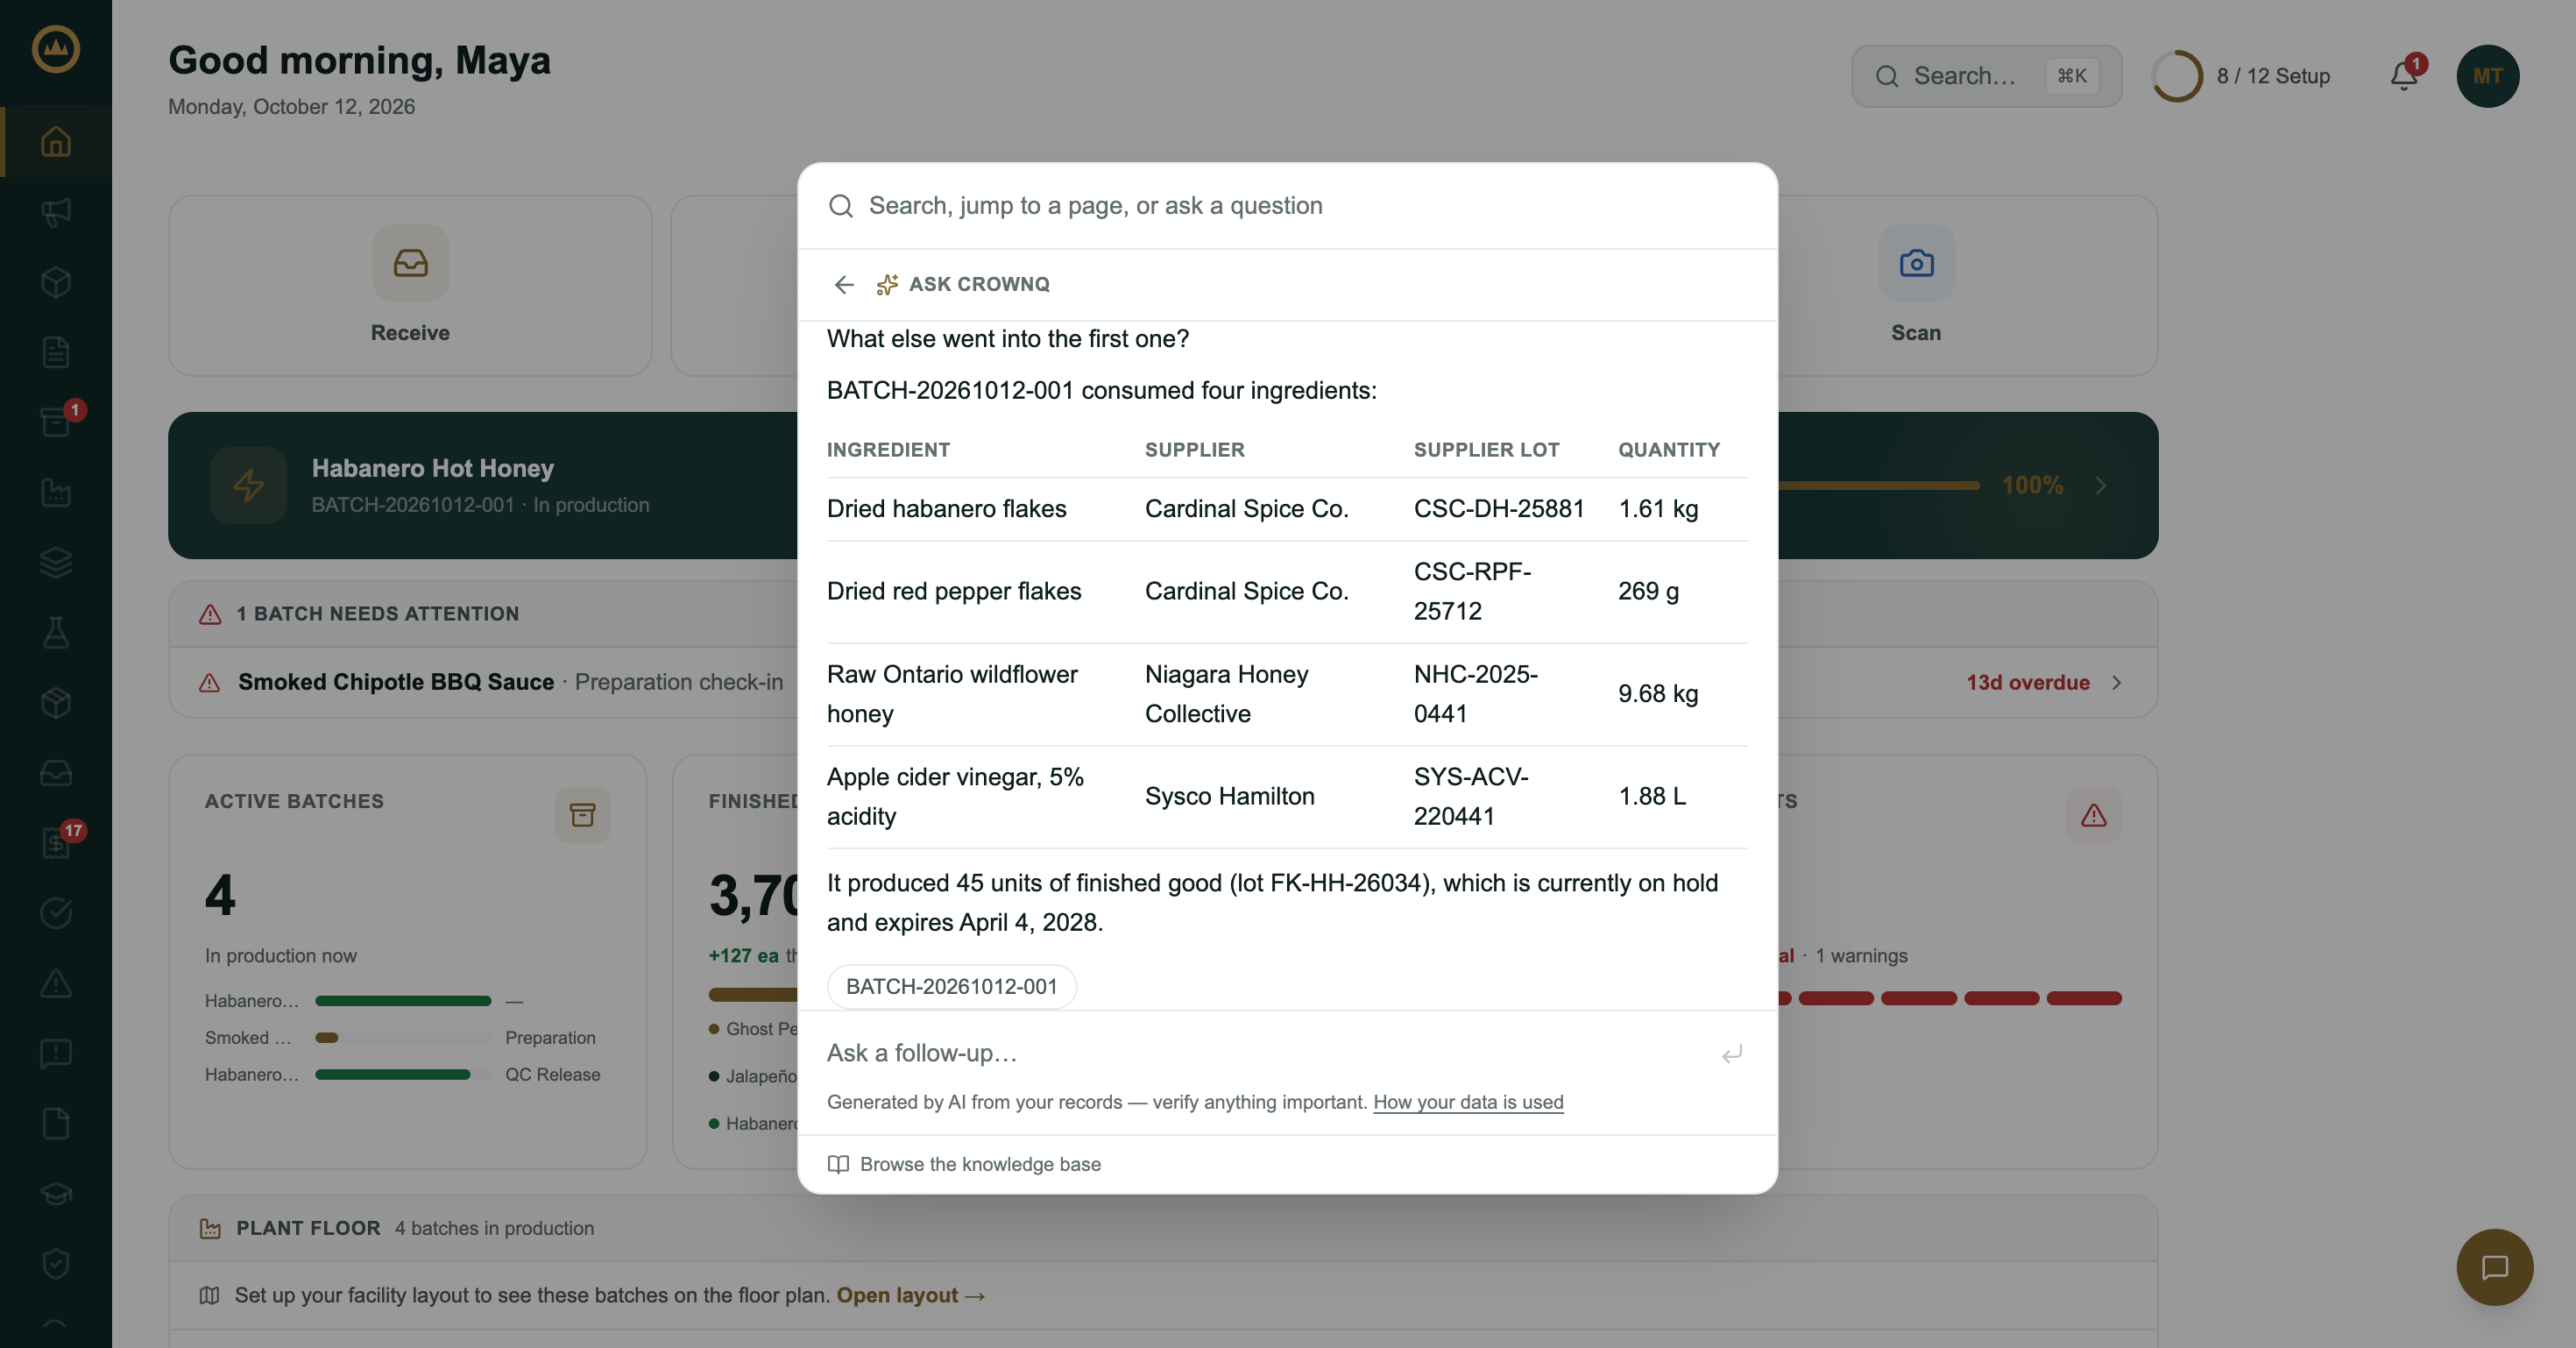2576x1348 pixels.
Task: Click the Niagara Honey Collective supplier cell
Action: (x=1226, y=694)
